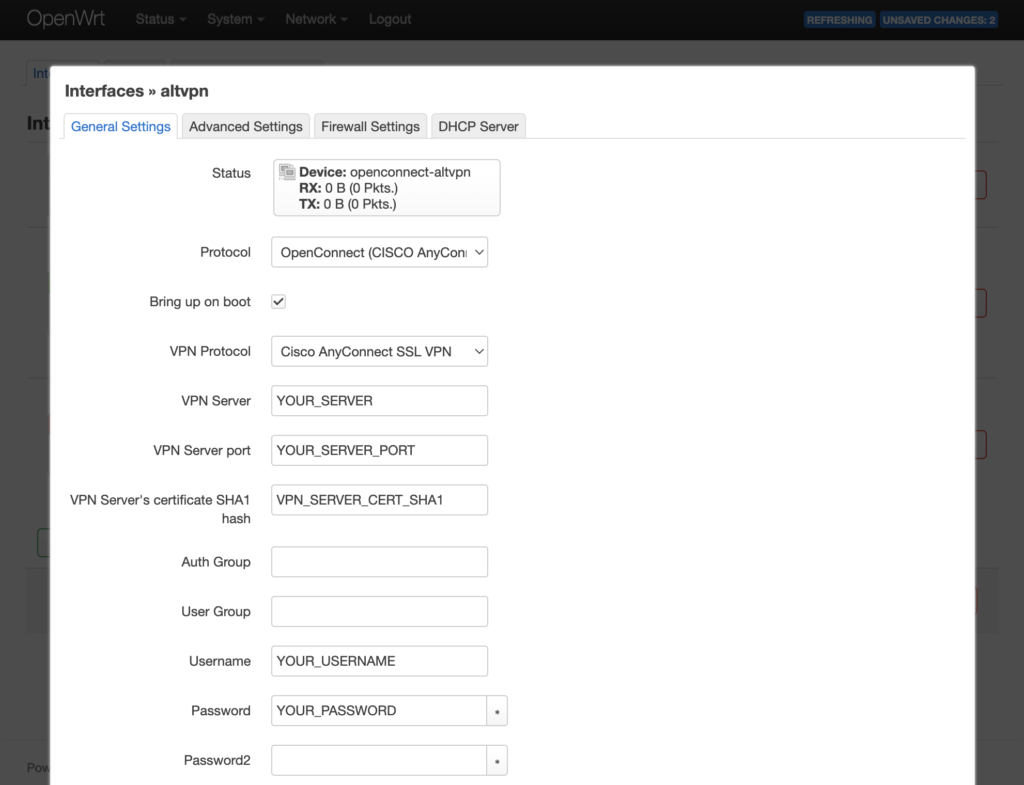
Task: Click the Logout link
Action: click(390, 19)
